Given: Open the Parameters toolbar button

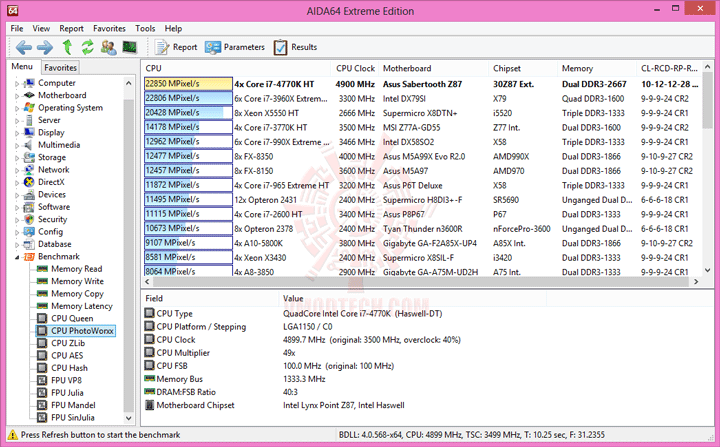Looking at the screenshot, I should [235, 47].
